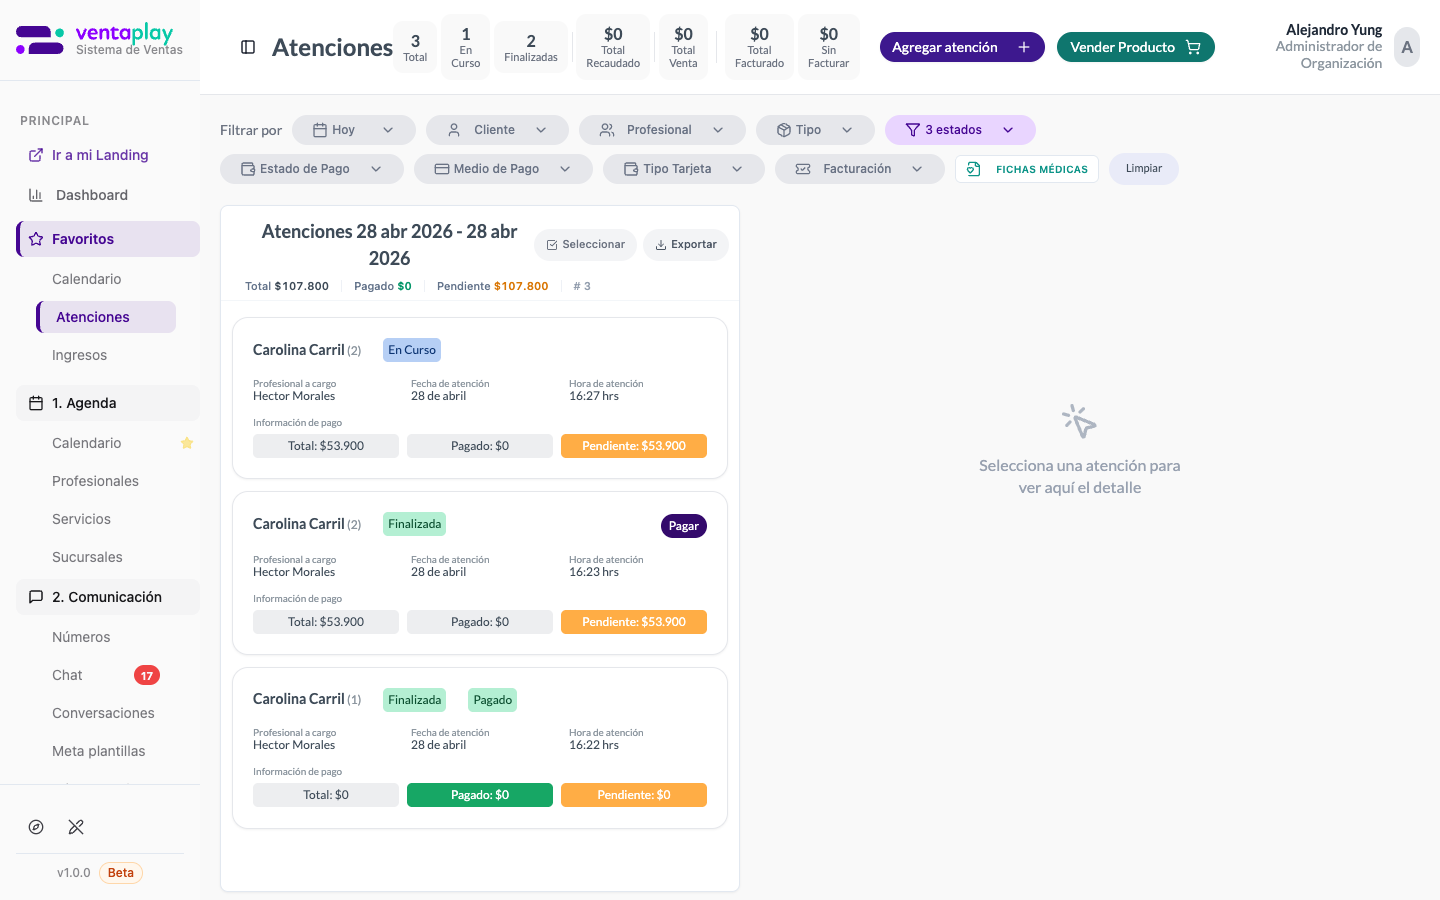Open the Chat item with 17 badge
The height and width of the screenshot is (900, 1440).
pos(68,675)
